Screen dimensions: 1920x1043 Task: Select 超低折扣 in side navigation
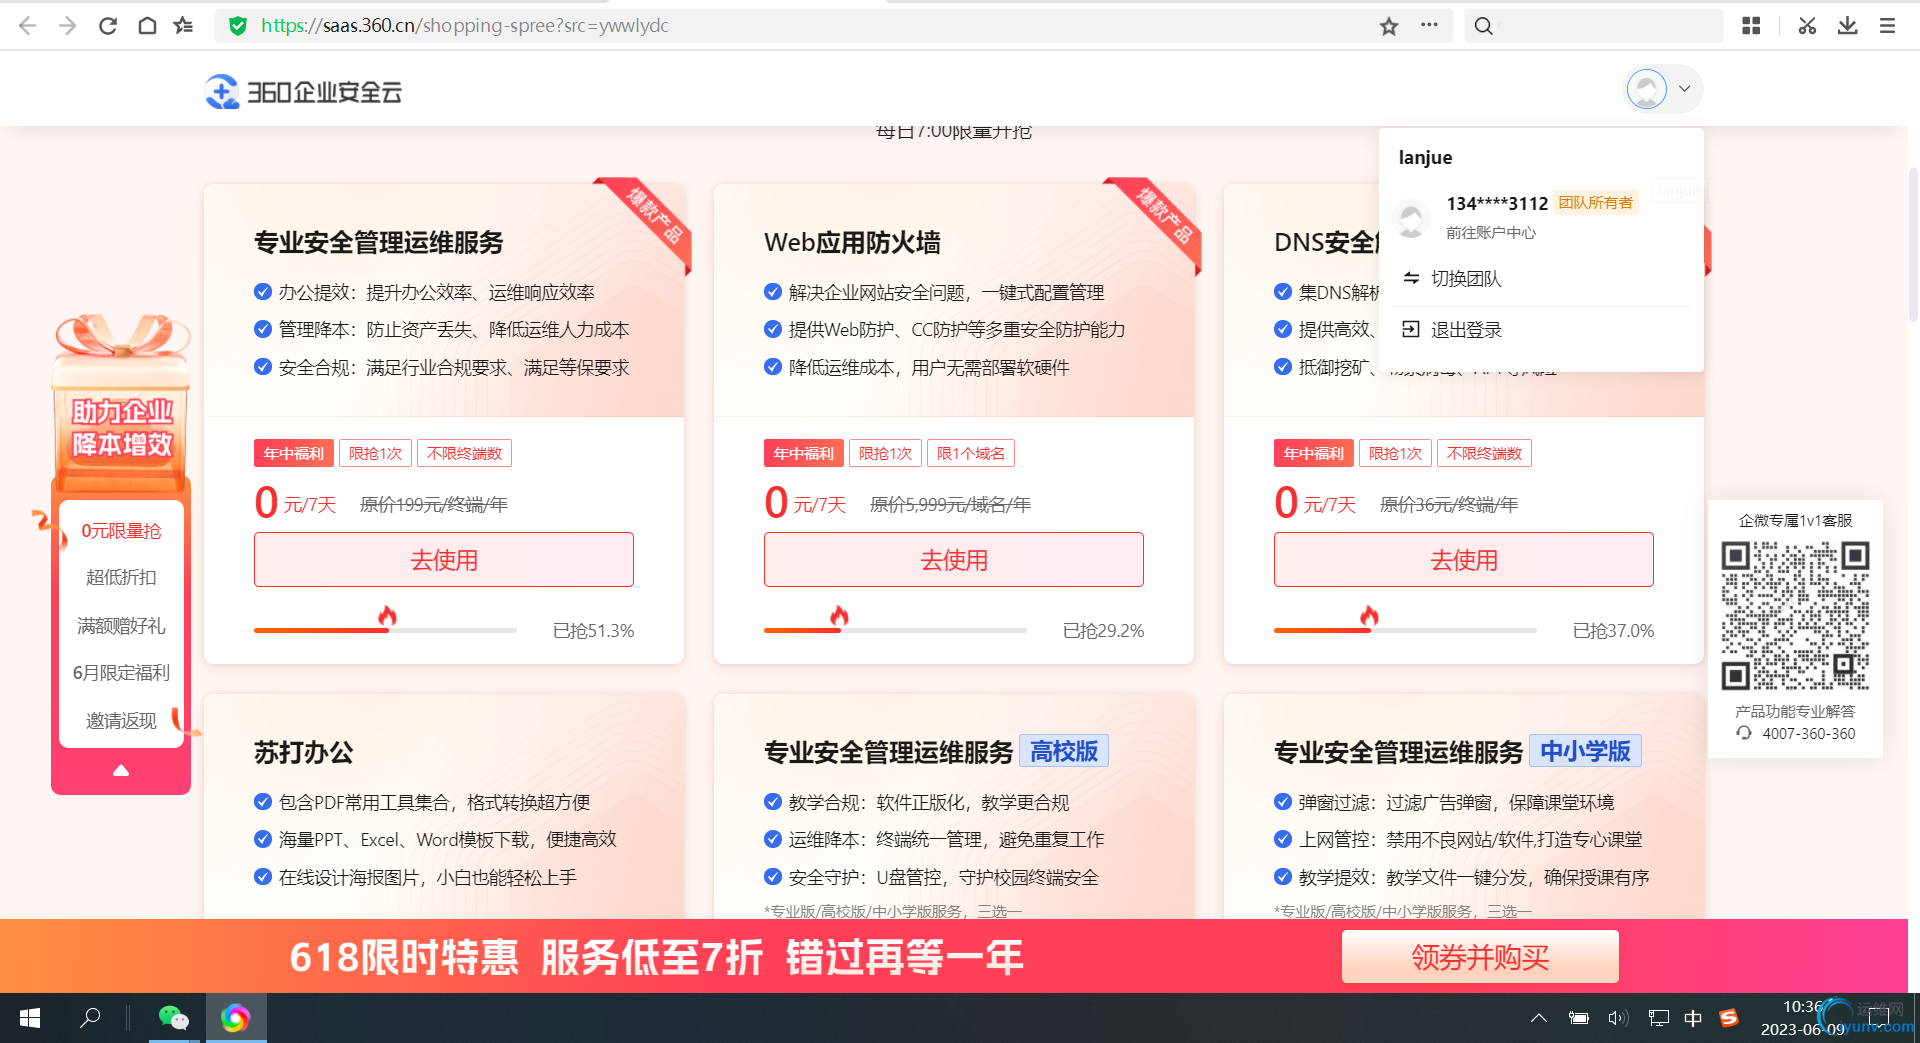pos(121,578)
